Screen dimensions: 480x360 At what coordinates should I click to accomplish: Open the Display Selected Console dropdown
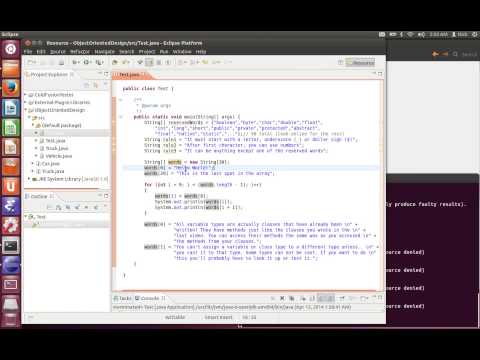click(353, 298)
